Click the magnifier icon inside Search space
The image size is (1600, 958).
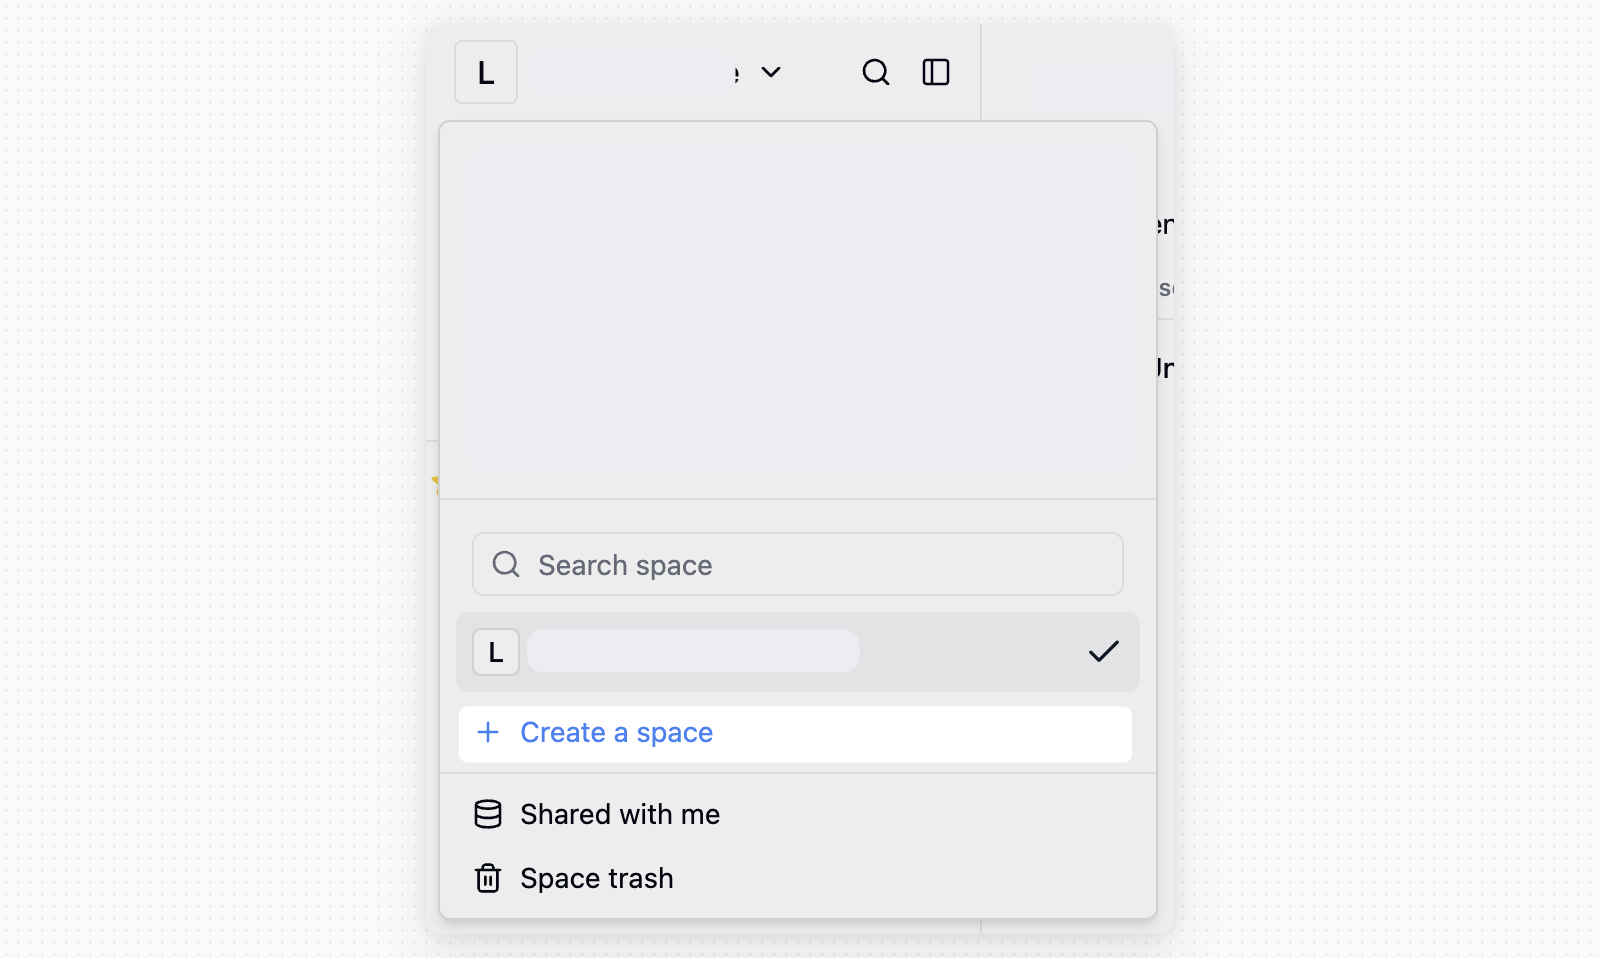(506, 564)
